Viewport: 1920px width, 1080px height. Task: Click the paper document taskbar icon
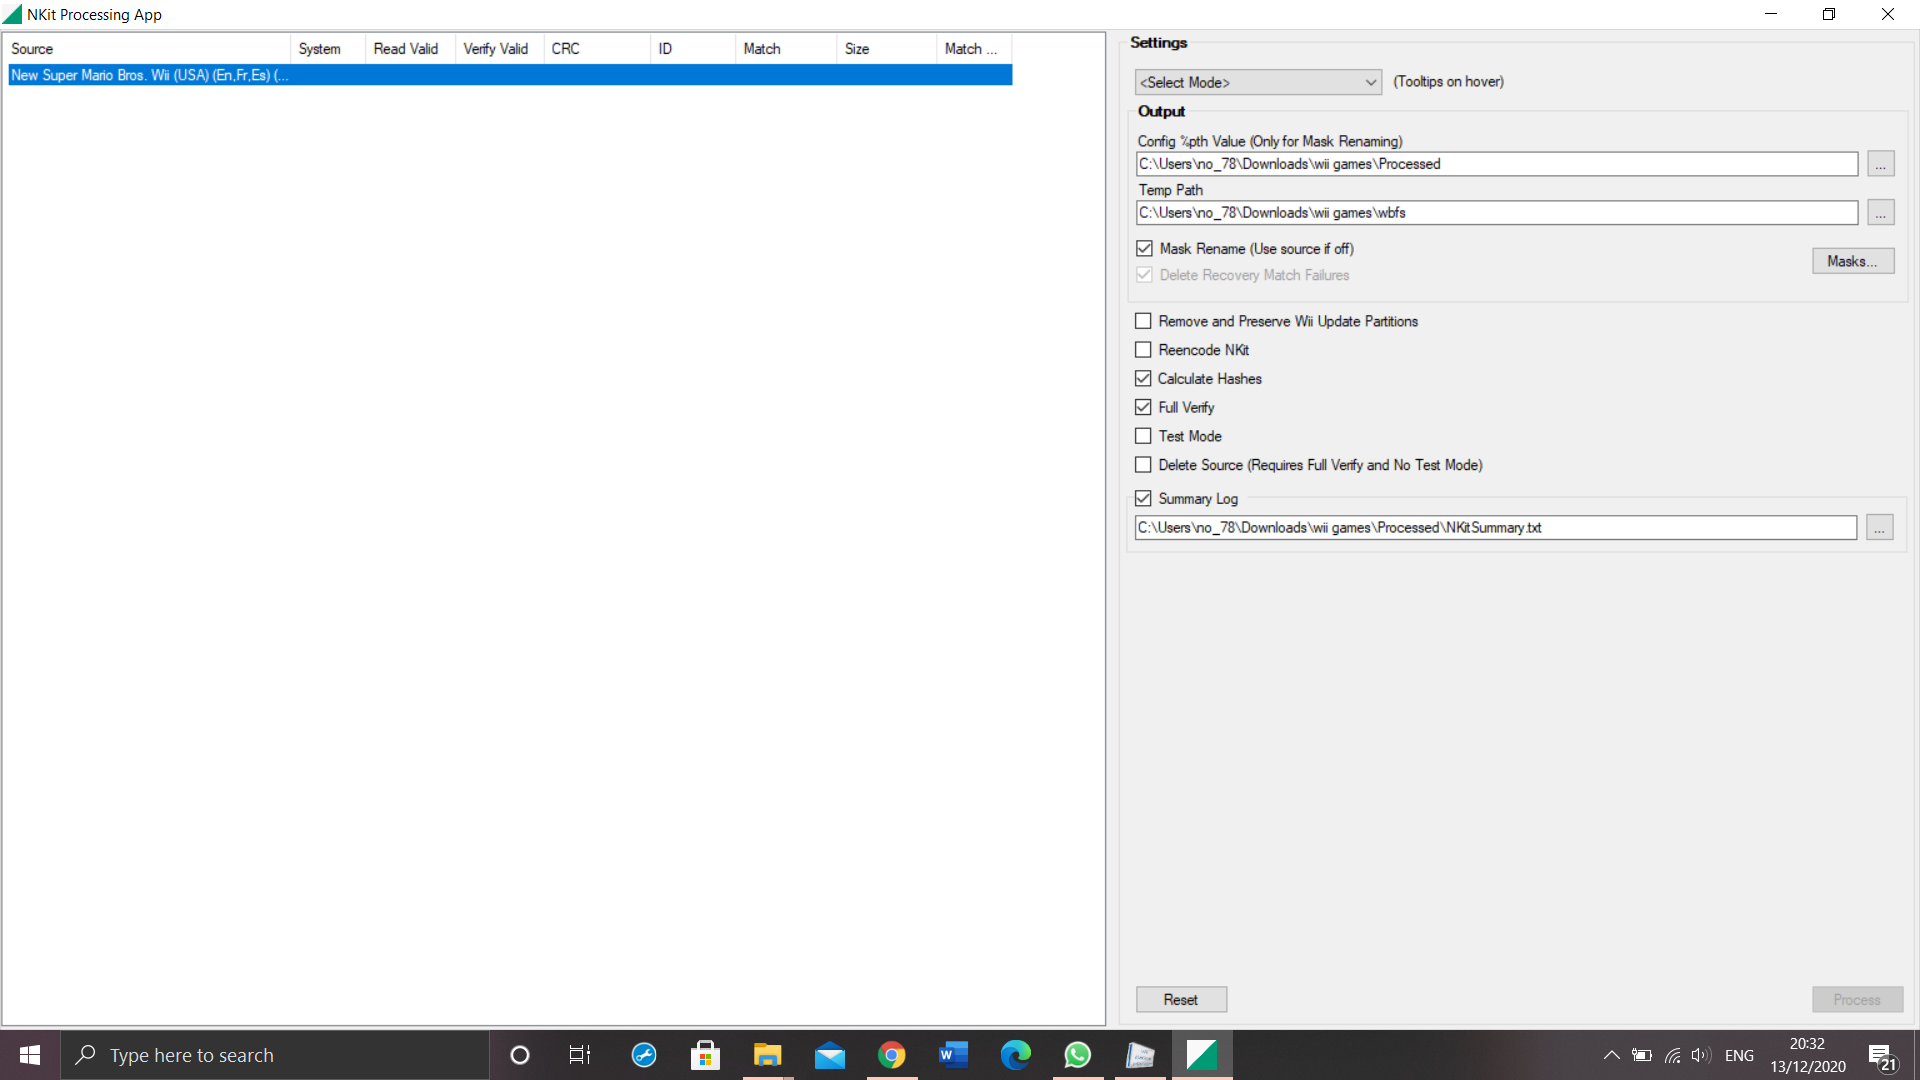[x=1139, y=1055]
